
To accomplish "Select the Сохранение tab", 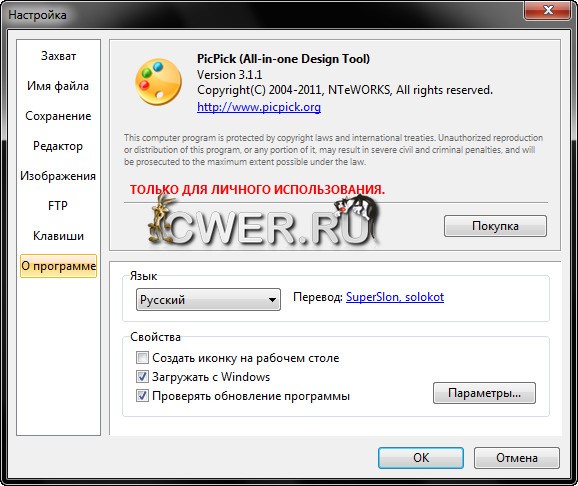I will click(x=58, y=116).
